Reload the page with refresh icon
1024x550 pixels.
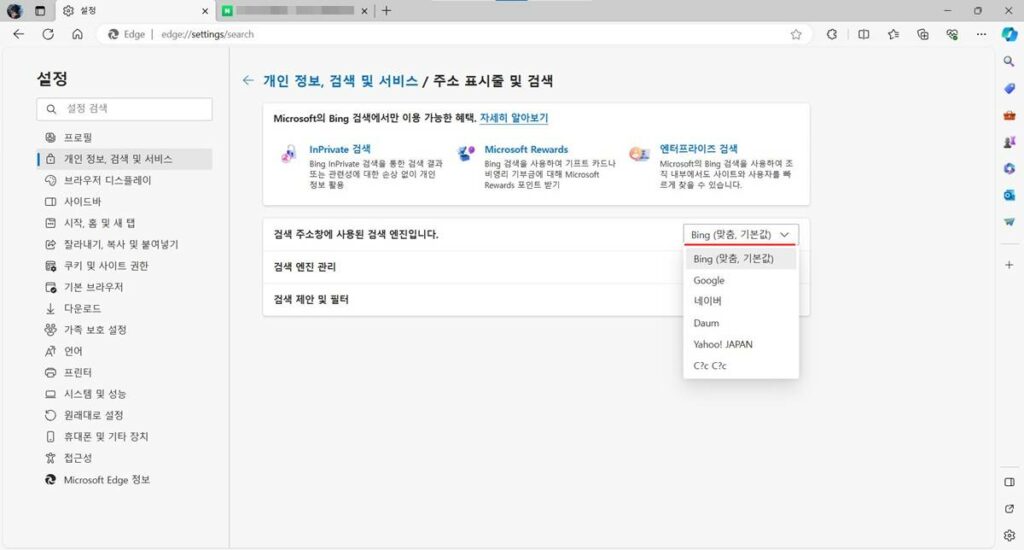[48, 34]
